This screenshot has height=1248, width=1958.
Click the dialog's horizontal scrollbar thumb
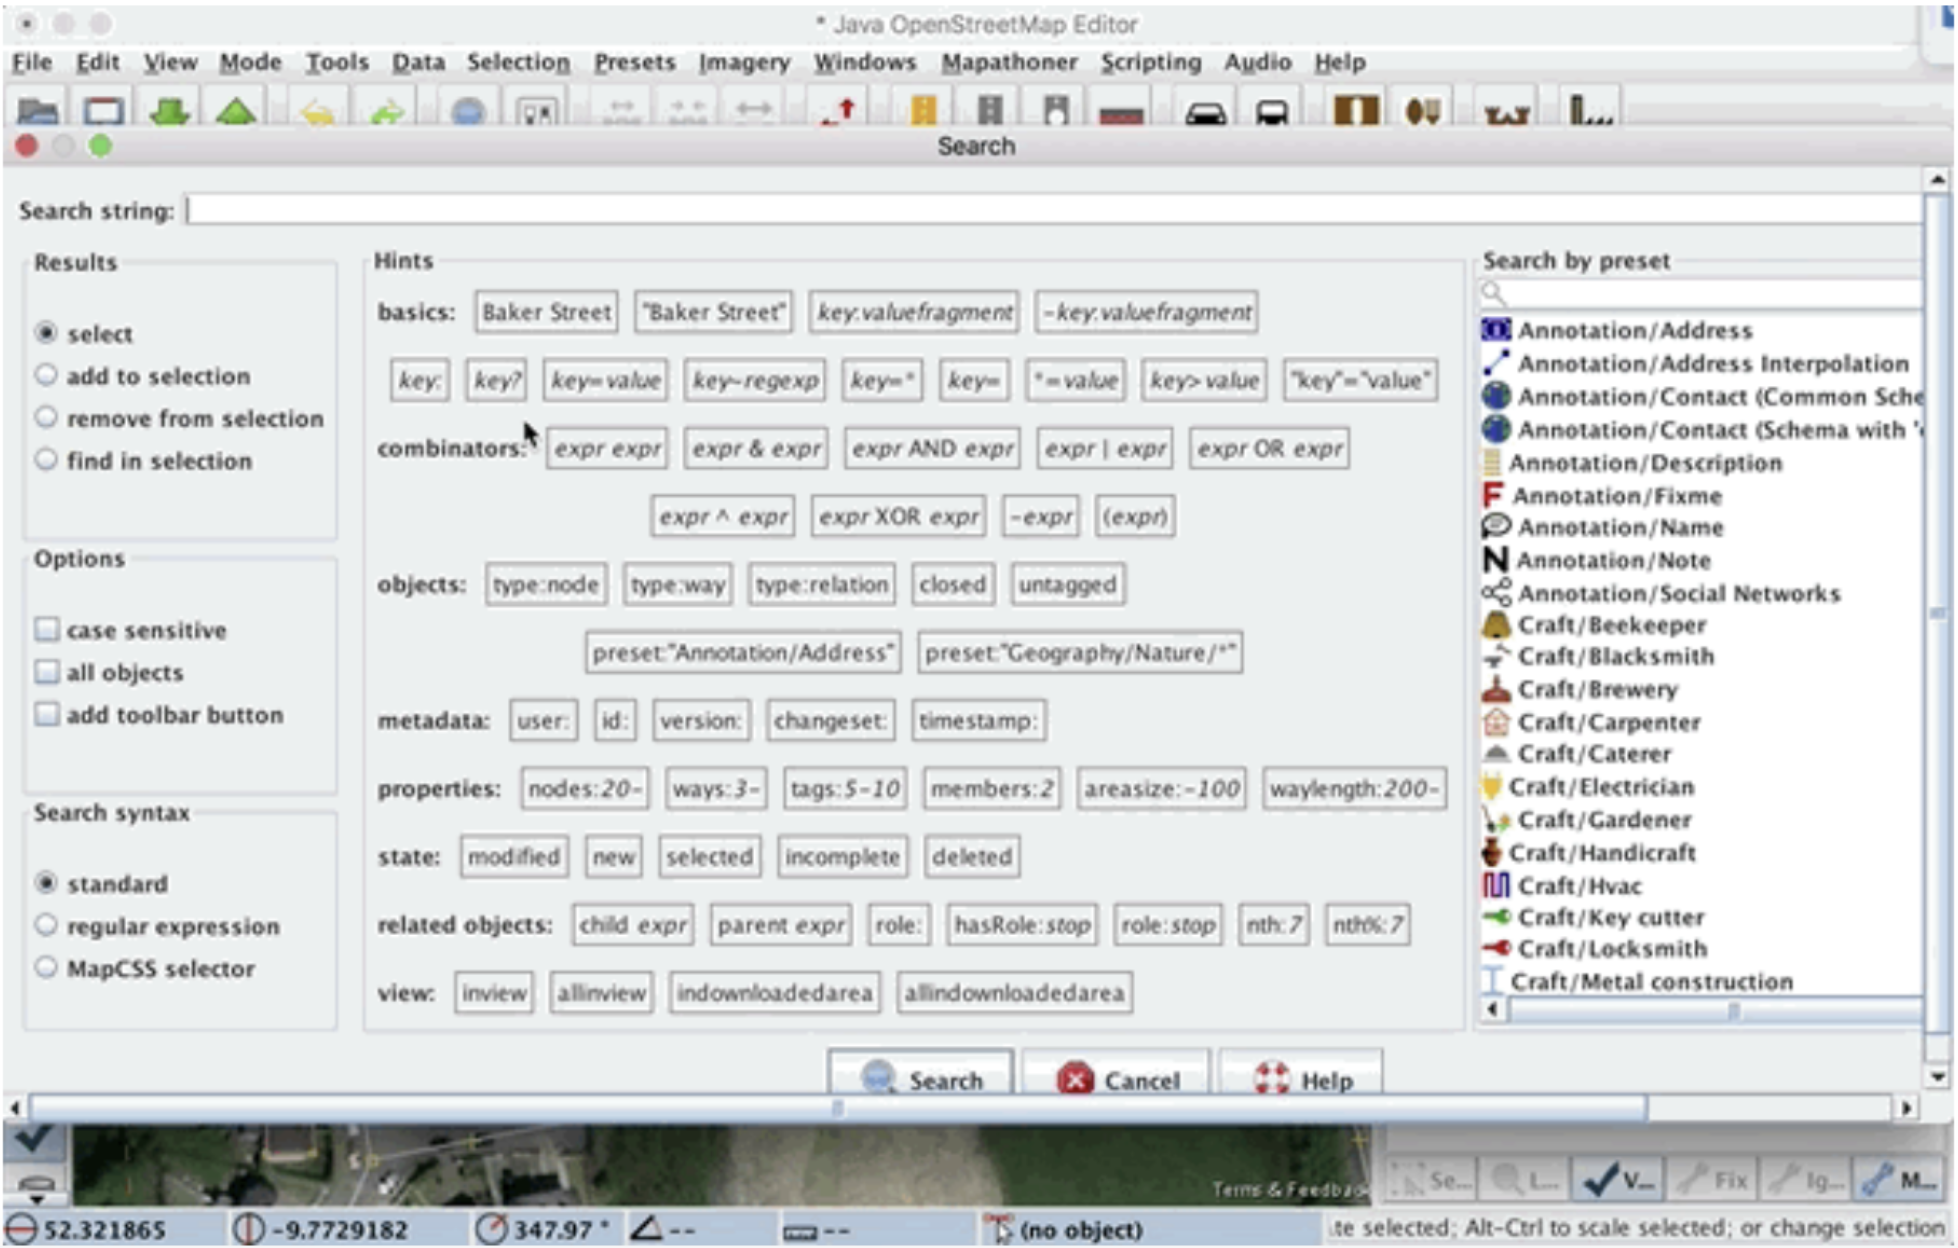pyautogui.click(x=838, y=1107)
